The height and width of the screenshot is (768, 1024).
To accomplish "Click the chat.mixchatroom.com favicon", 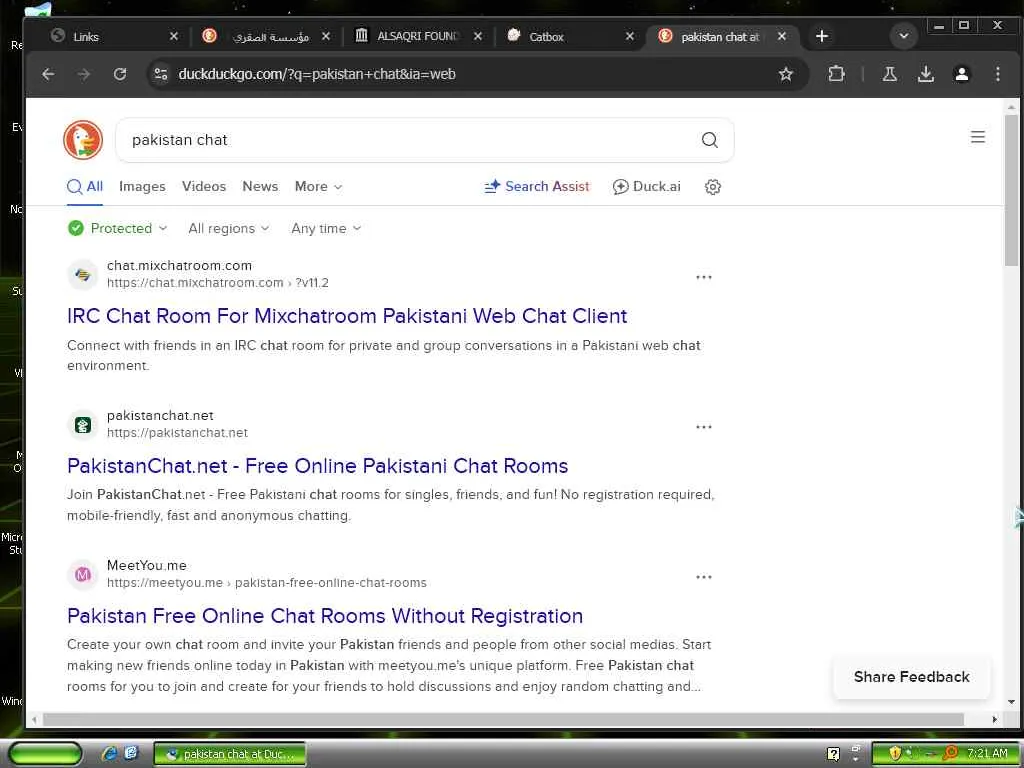I will [82, 275].
